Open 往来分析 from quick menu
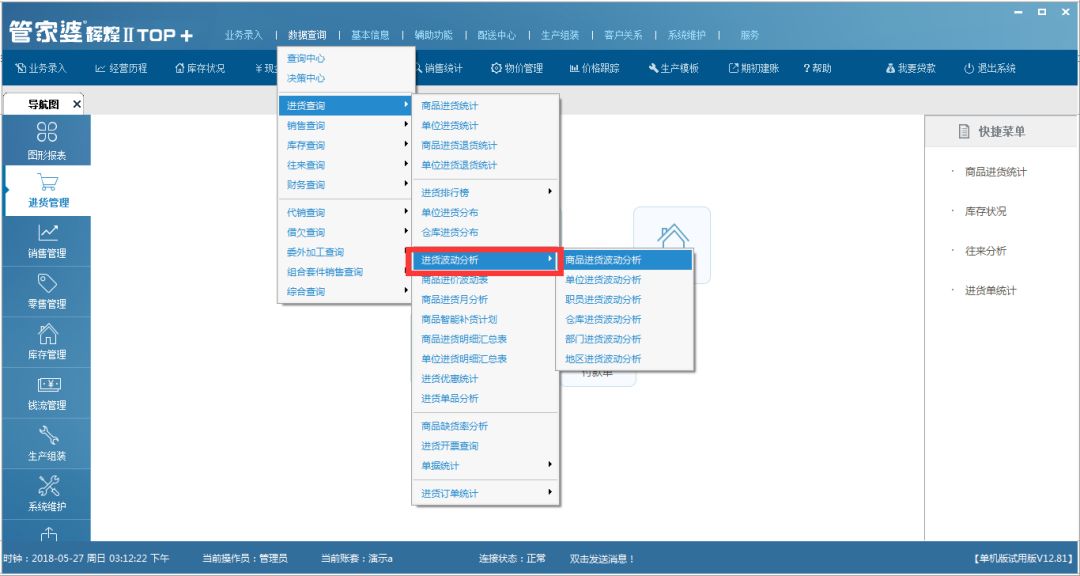The image size is (1080, 576). [985, 251]
